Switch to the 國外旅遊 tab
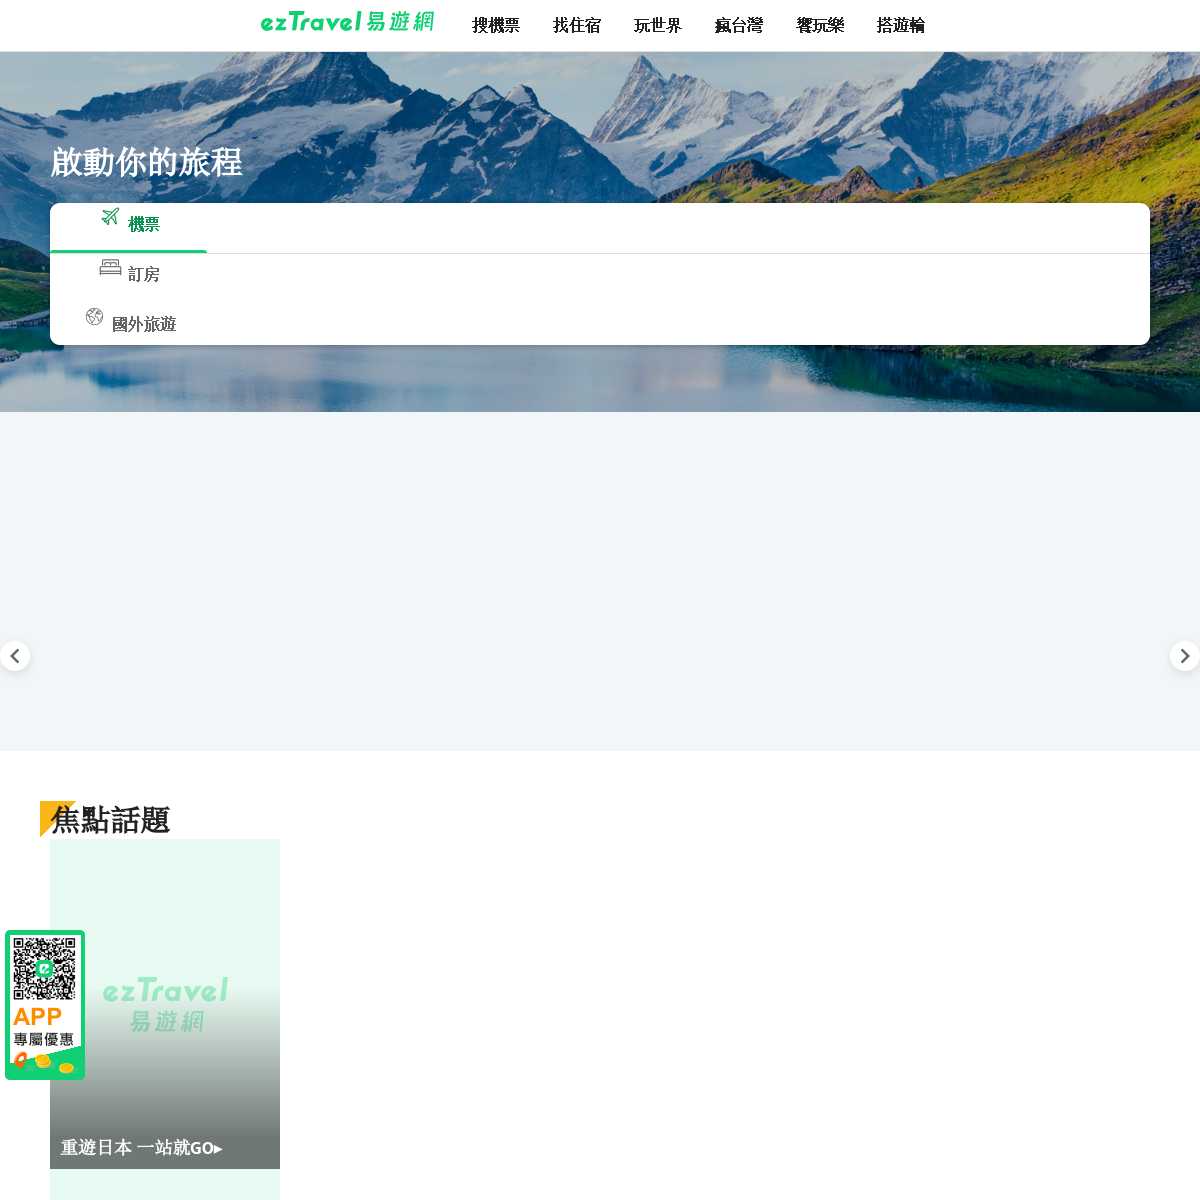This screenshot has height=1200, width=1200. (129, 322)
